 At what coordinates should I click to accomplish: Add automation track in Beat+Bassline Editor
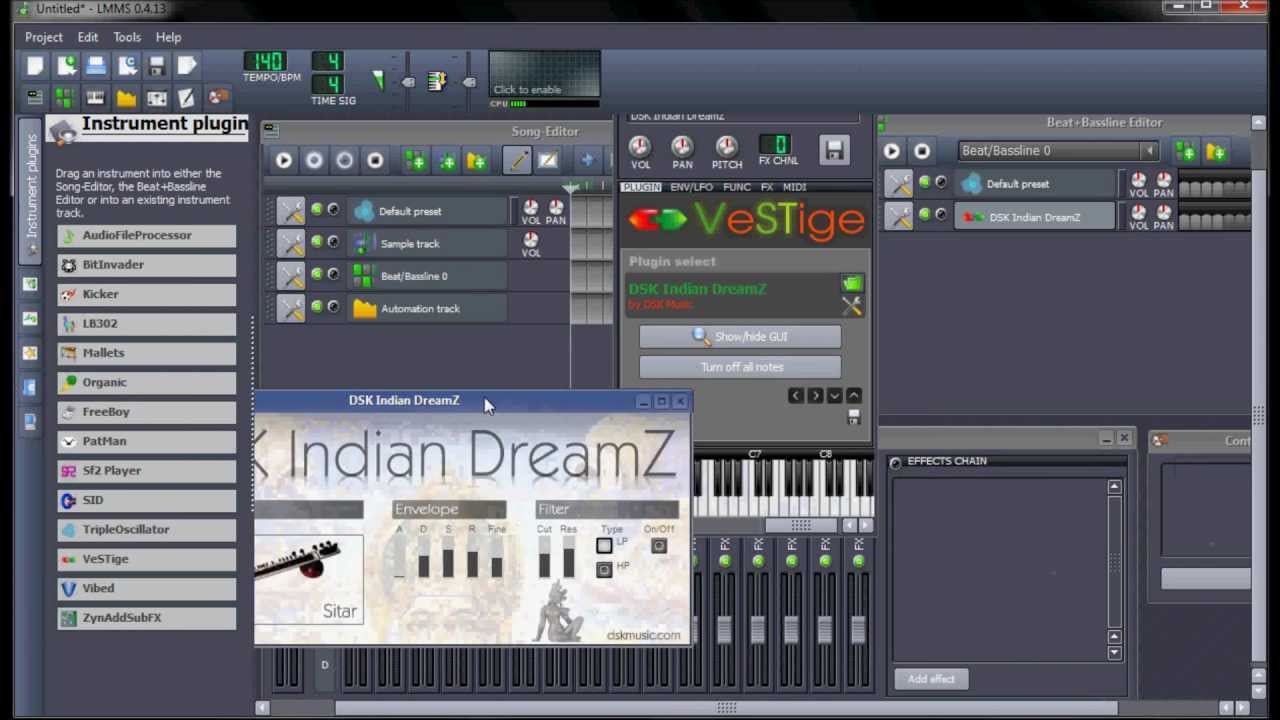click(x=1216, y=151)
